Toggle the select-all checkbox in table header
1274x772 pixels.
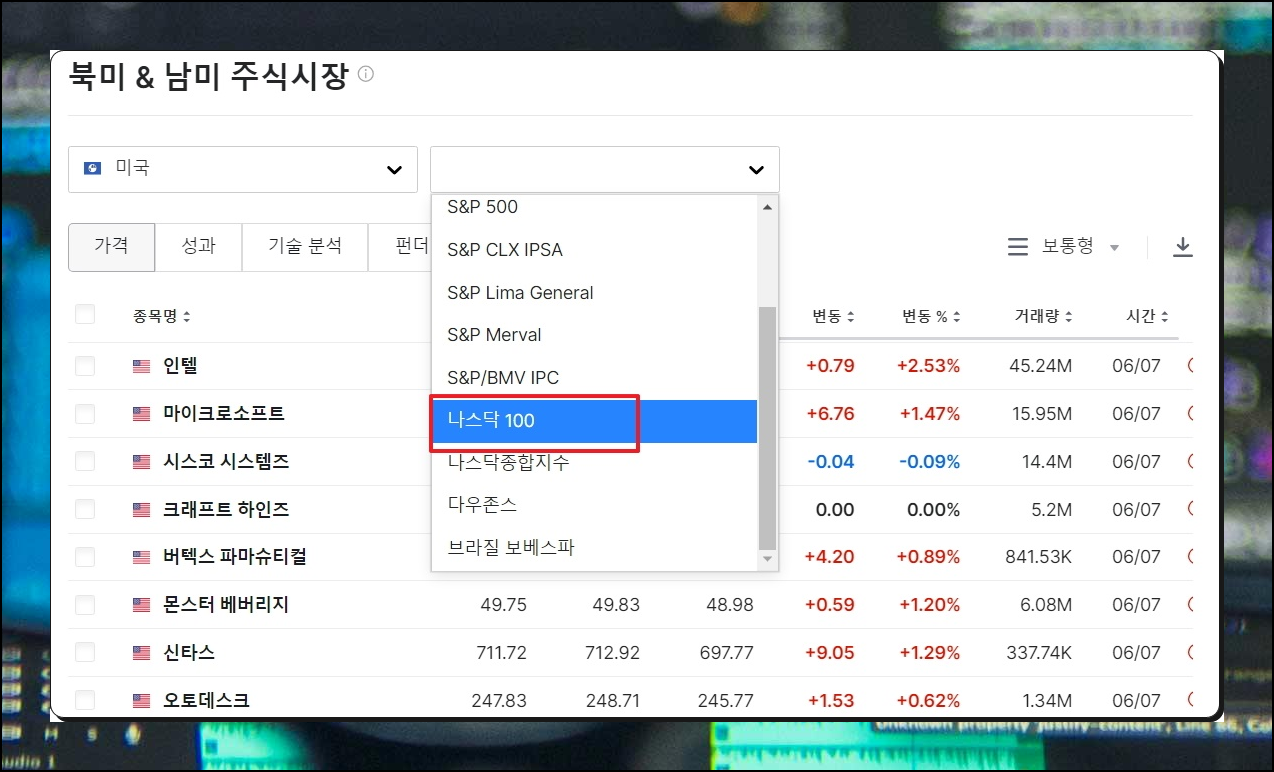[85, 315]
